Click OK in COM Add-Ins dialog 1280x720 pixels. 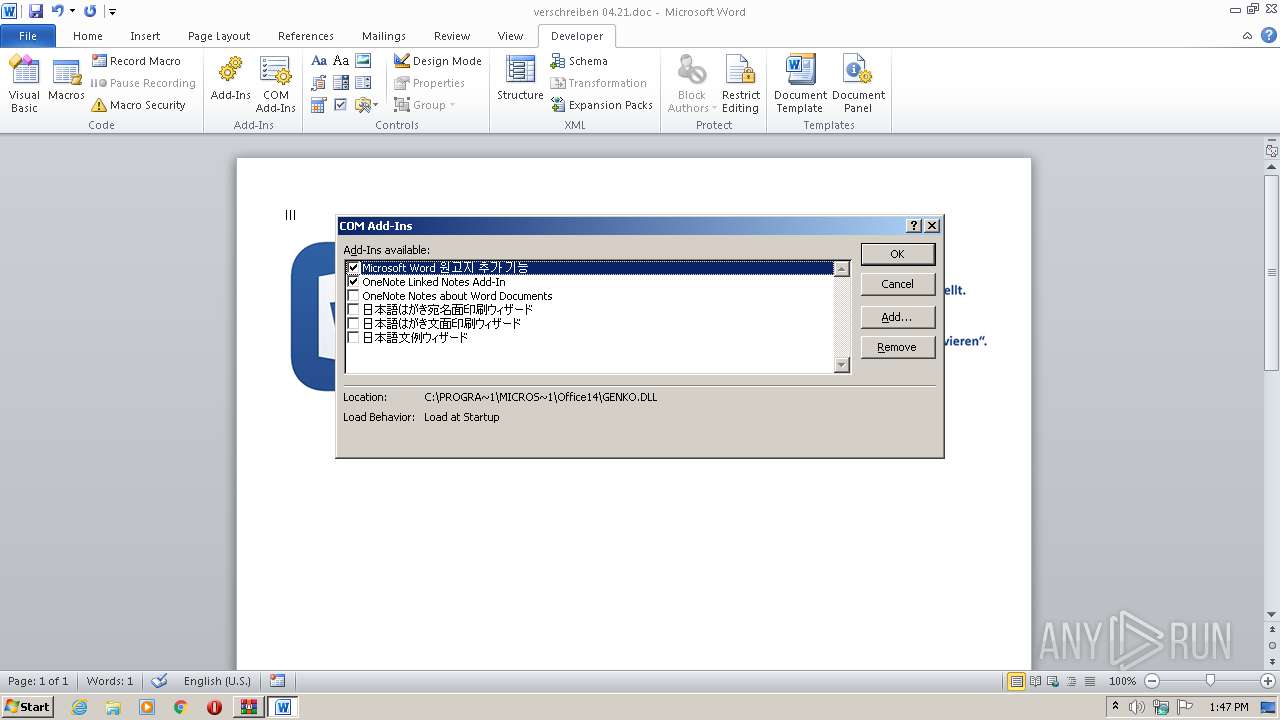(897, 254)
